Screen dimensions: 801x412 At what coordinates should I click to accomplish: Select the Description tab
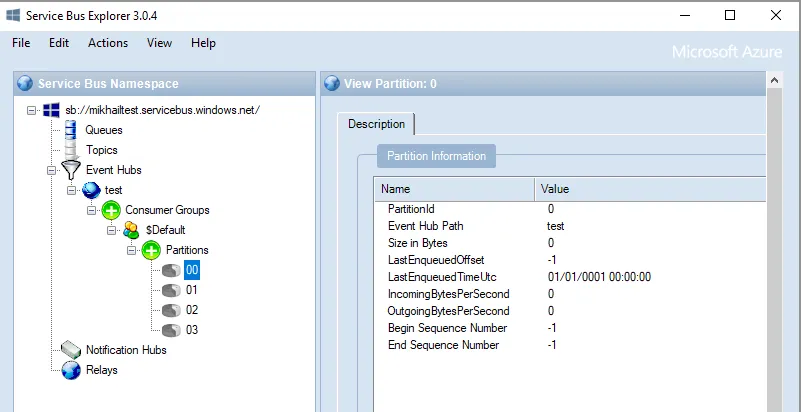376,124
